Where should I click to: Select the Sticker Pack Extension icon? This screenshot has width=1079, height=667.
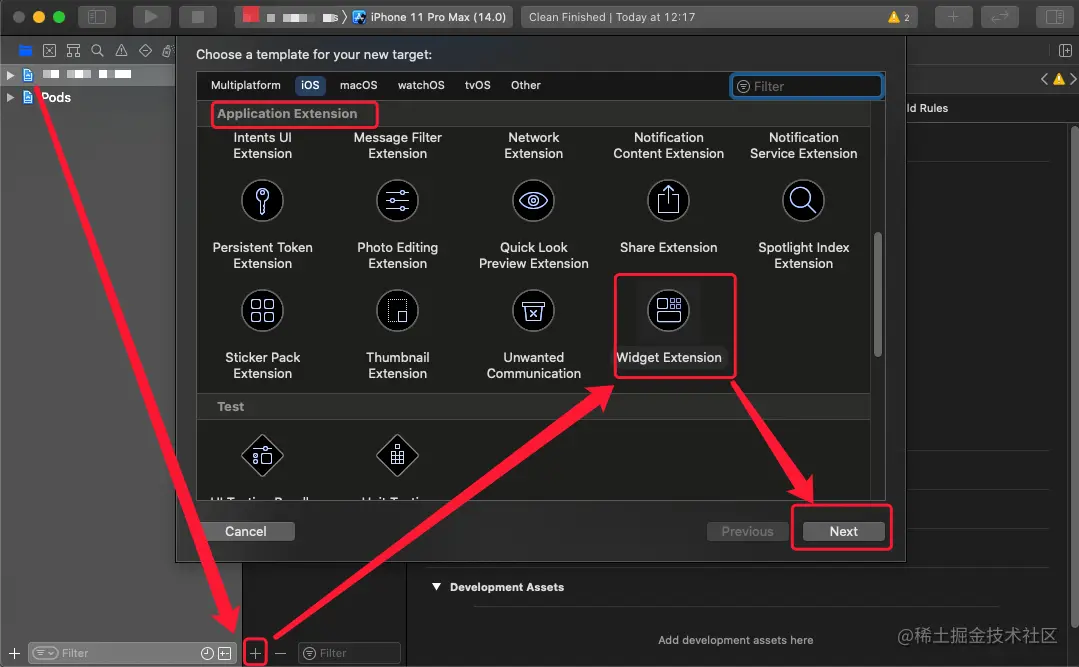tap(262, 310)
